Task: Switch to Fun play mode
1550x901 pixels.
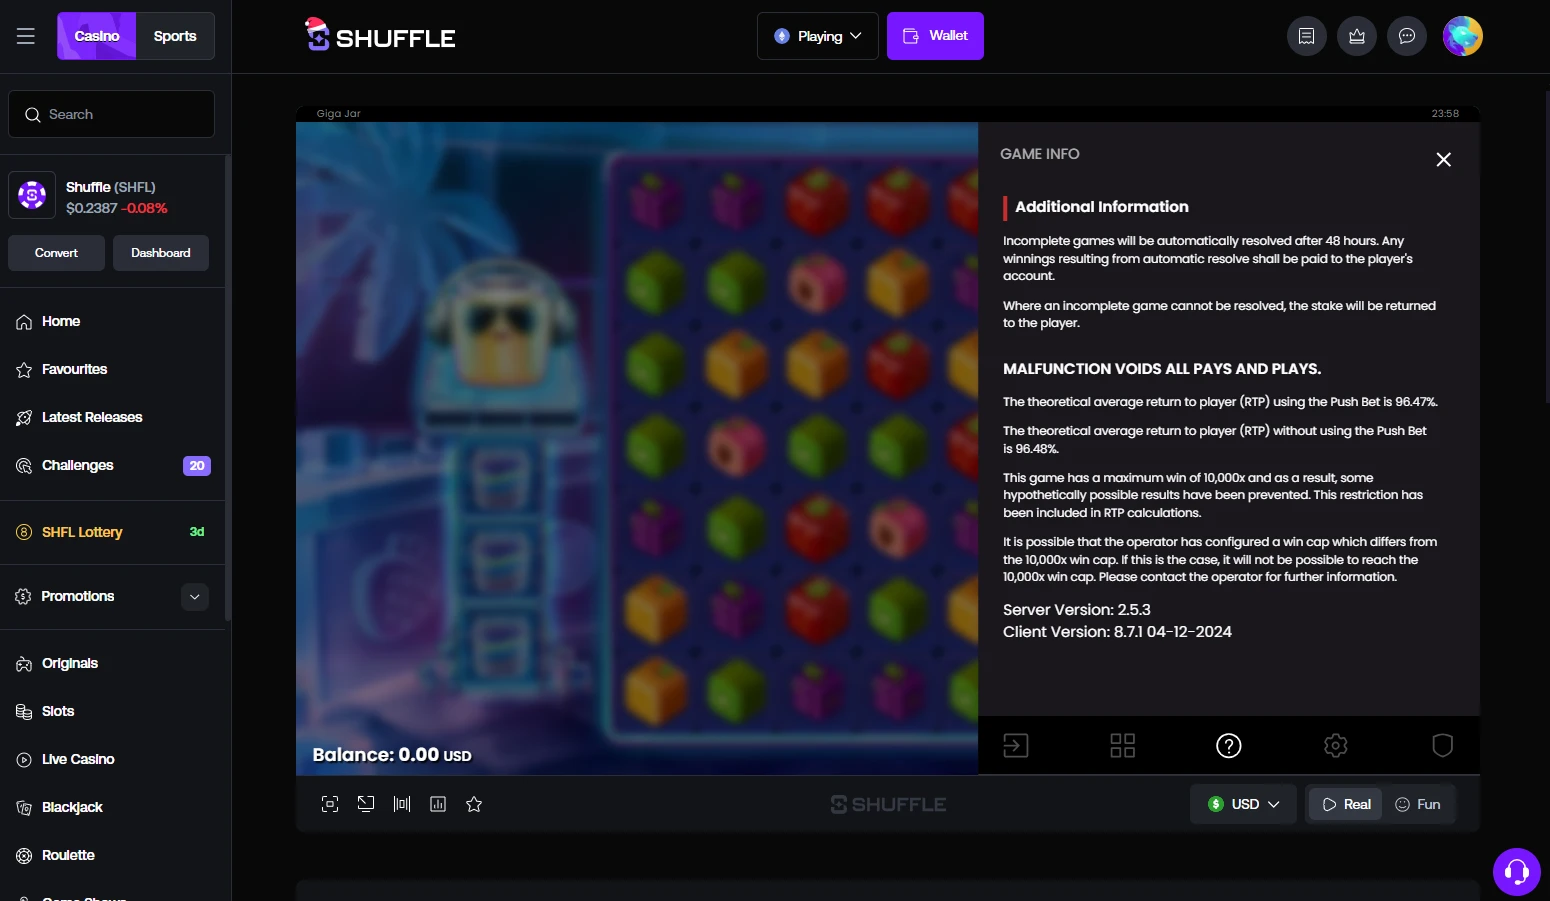Action: coord(1418,804)
